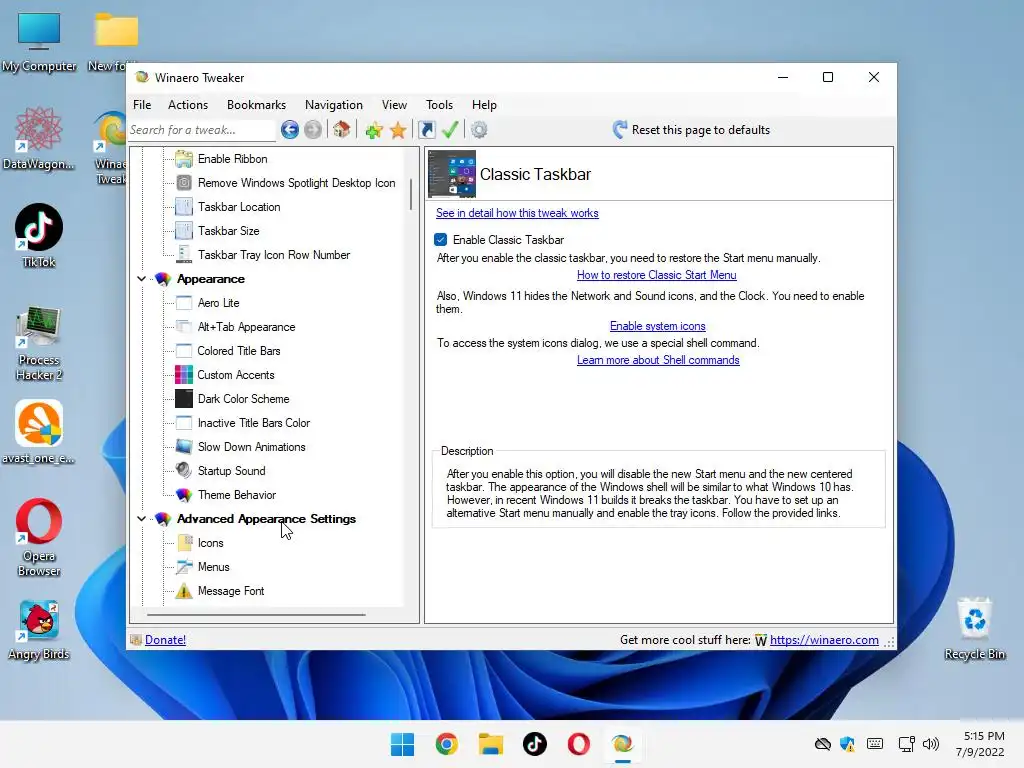Screen dimensions: 1024x768
Task: Click the taskbar clock 5:15 PM
Action: (984, 736)
